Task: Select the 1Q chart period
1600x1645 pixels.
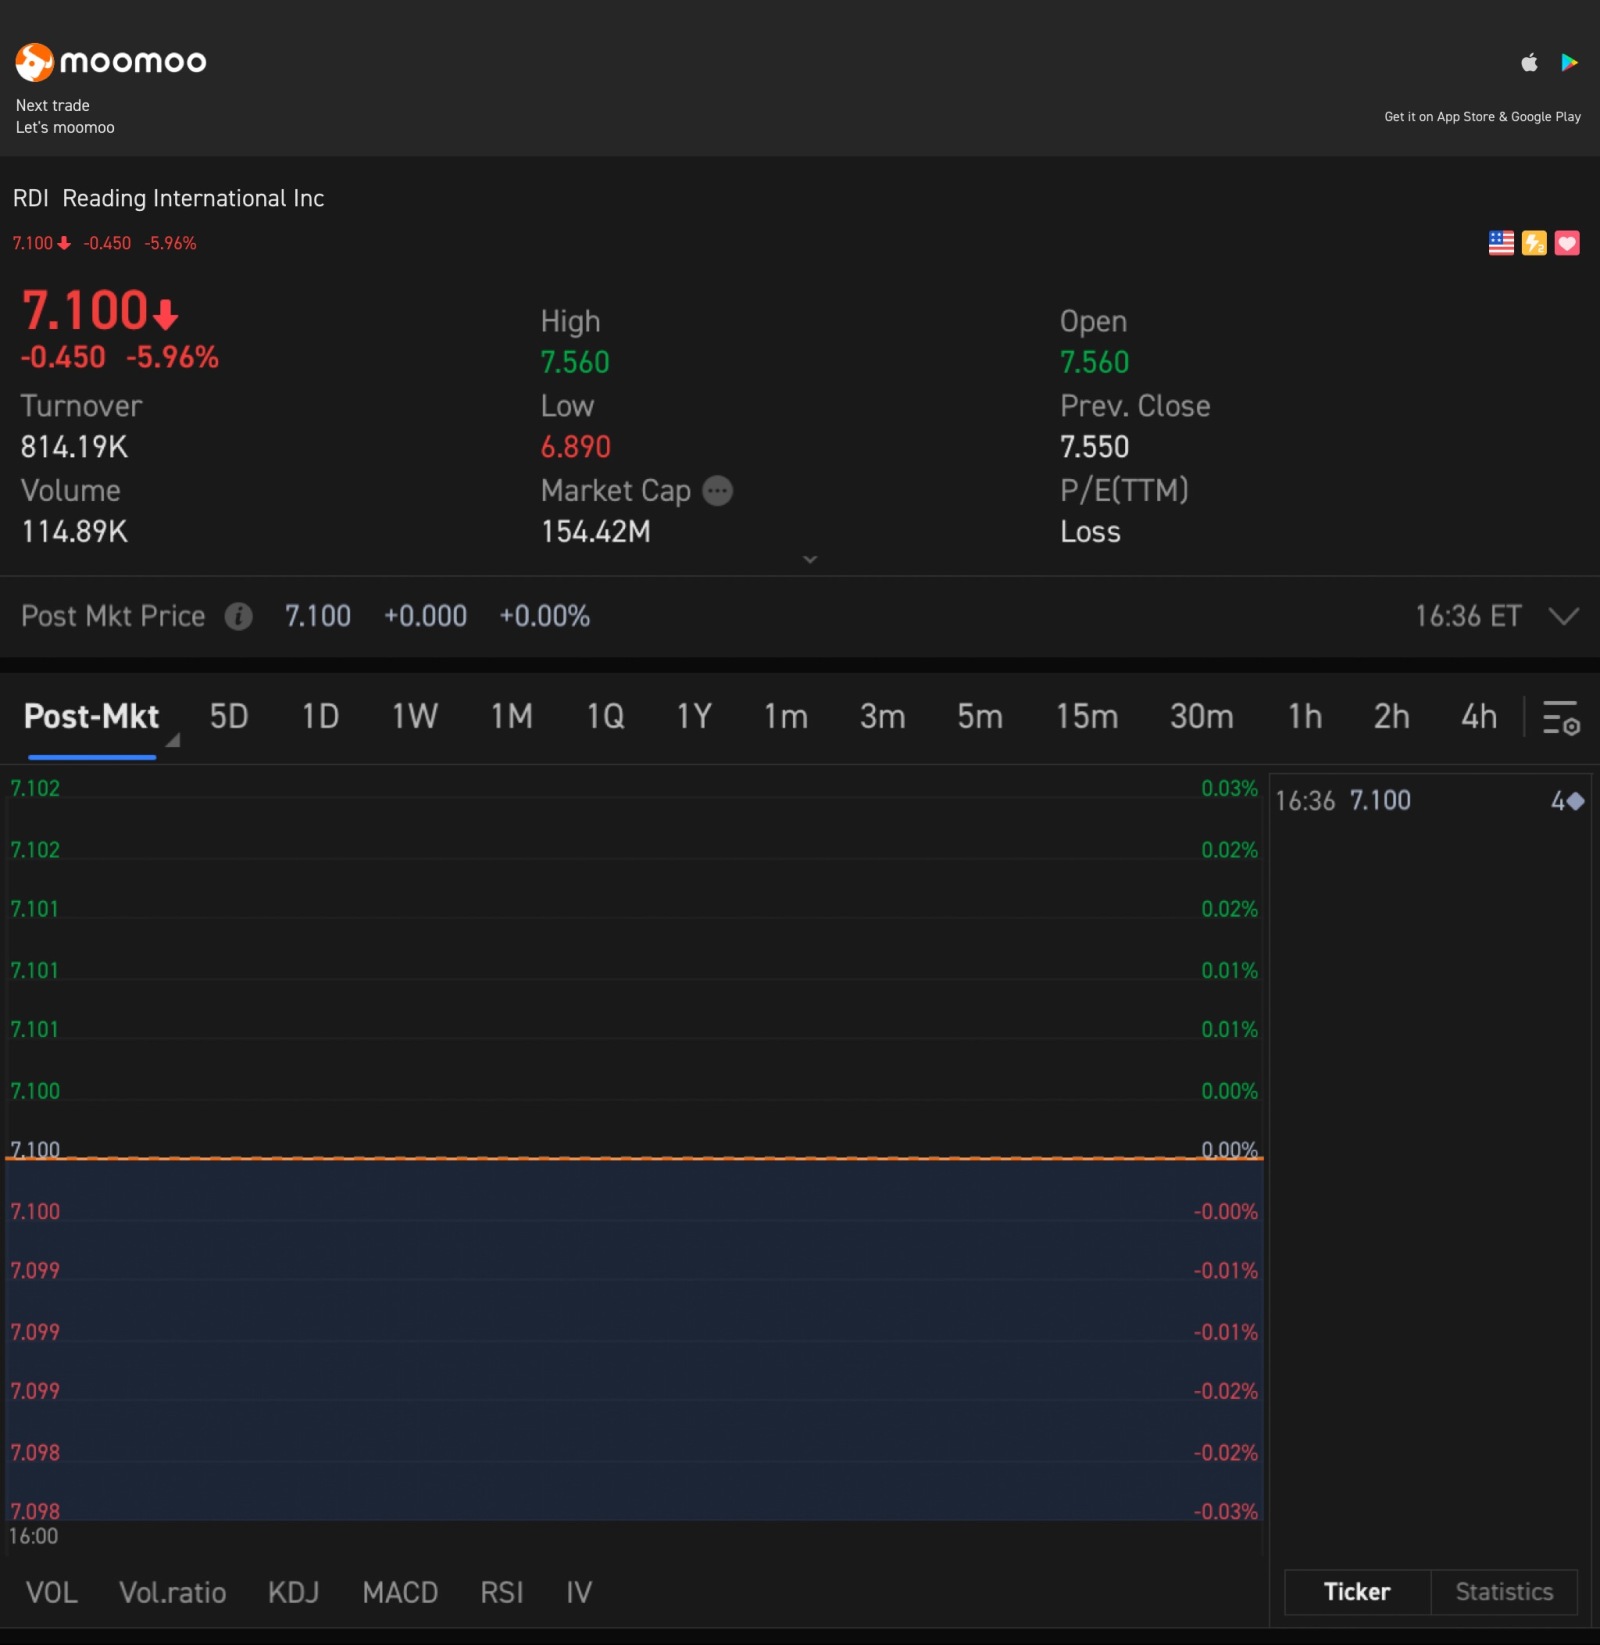Action: point(606,717)
